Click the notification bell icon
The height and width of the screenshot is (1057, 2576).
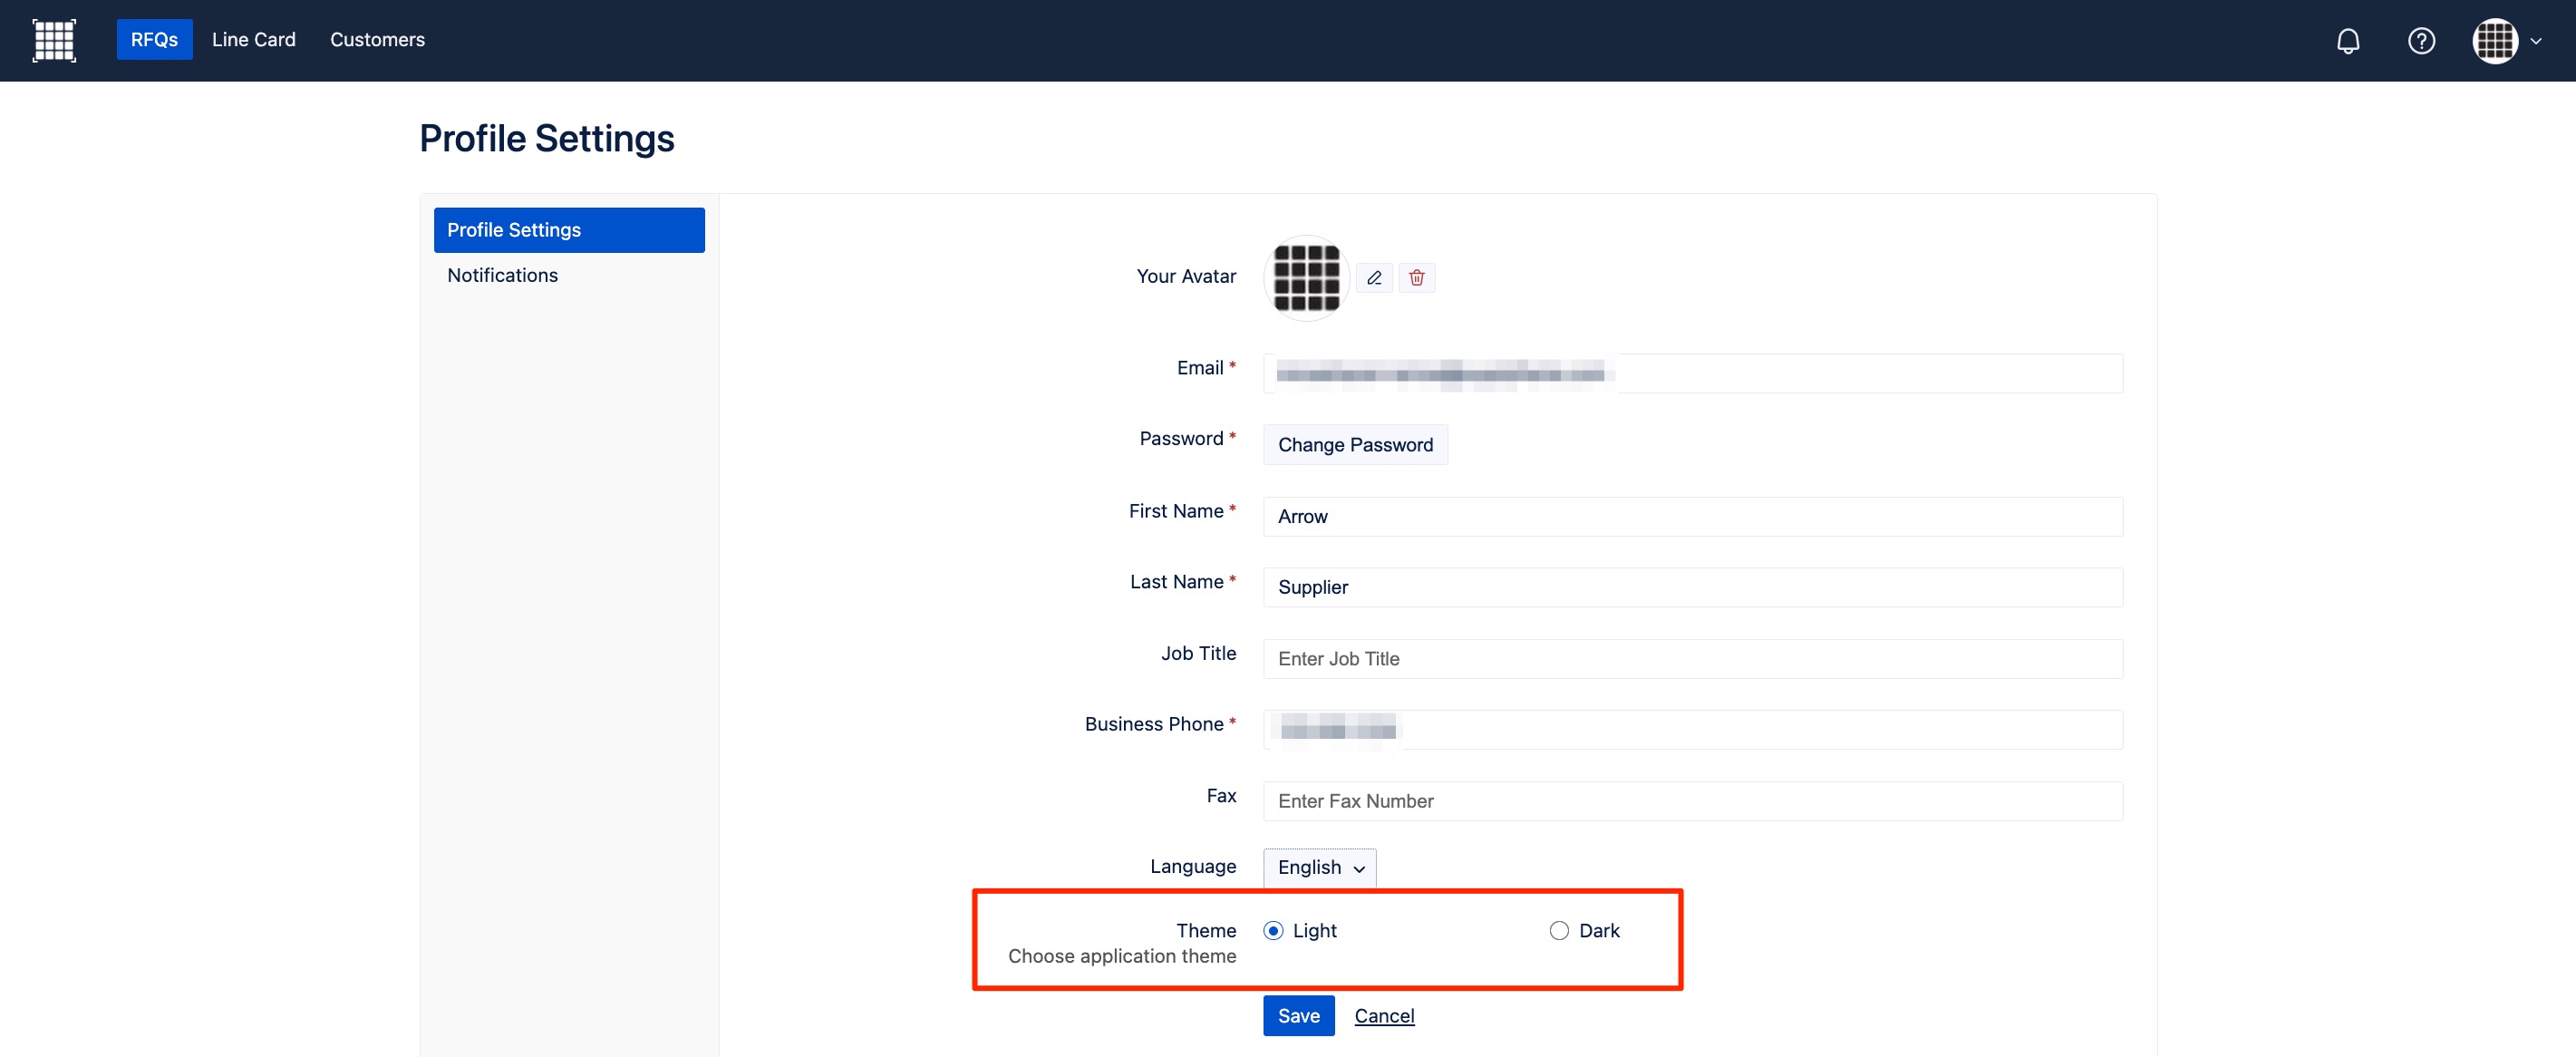[x=2348, y=40]
